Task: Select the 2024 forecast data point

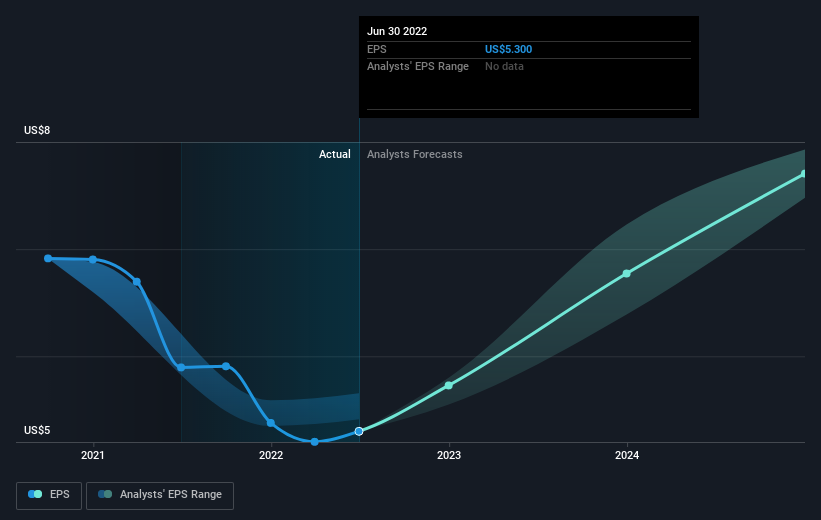Action: pyautogui.click(x=627, y=273)
